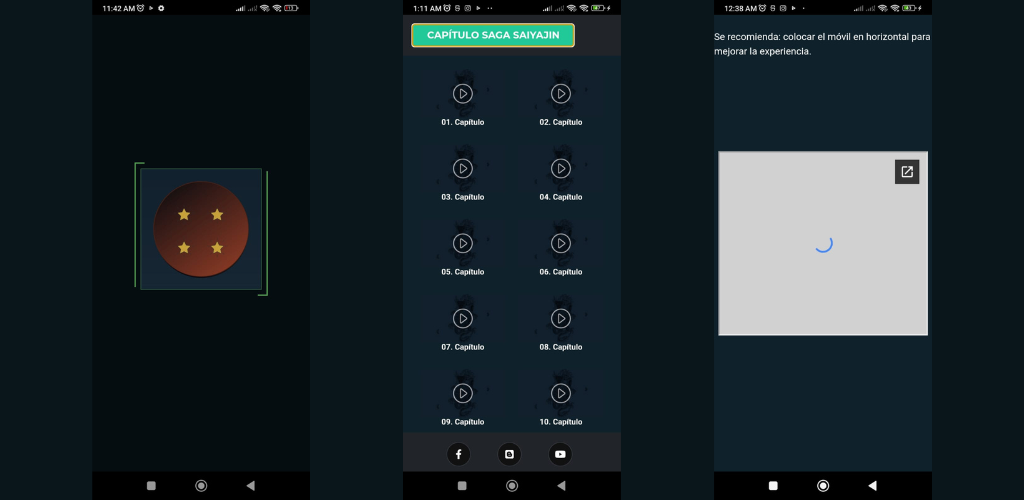Screen dimensions: 1024x500
Task: Play chapter 04. Capítulo
Action: 561,169
